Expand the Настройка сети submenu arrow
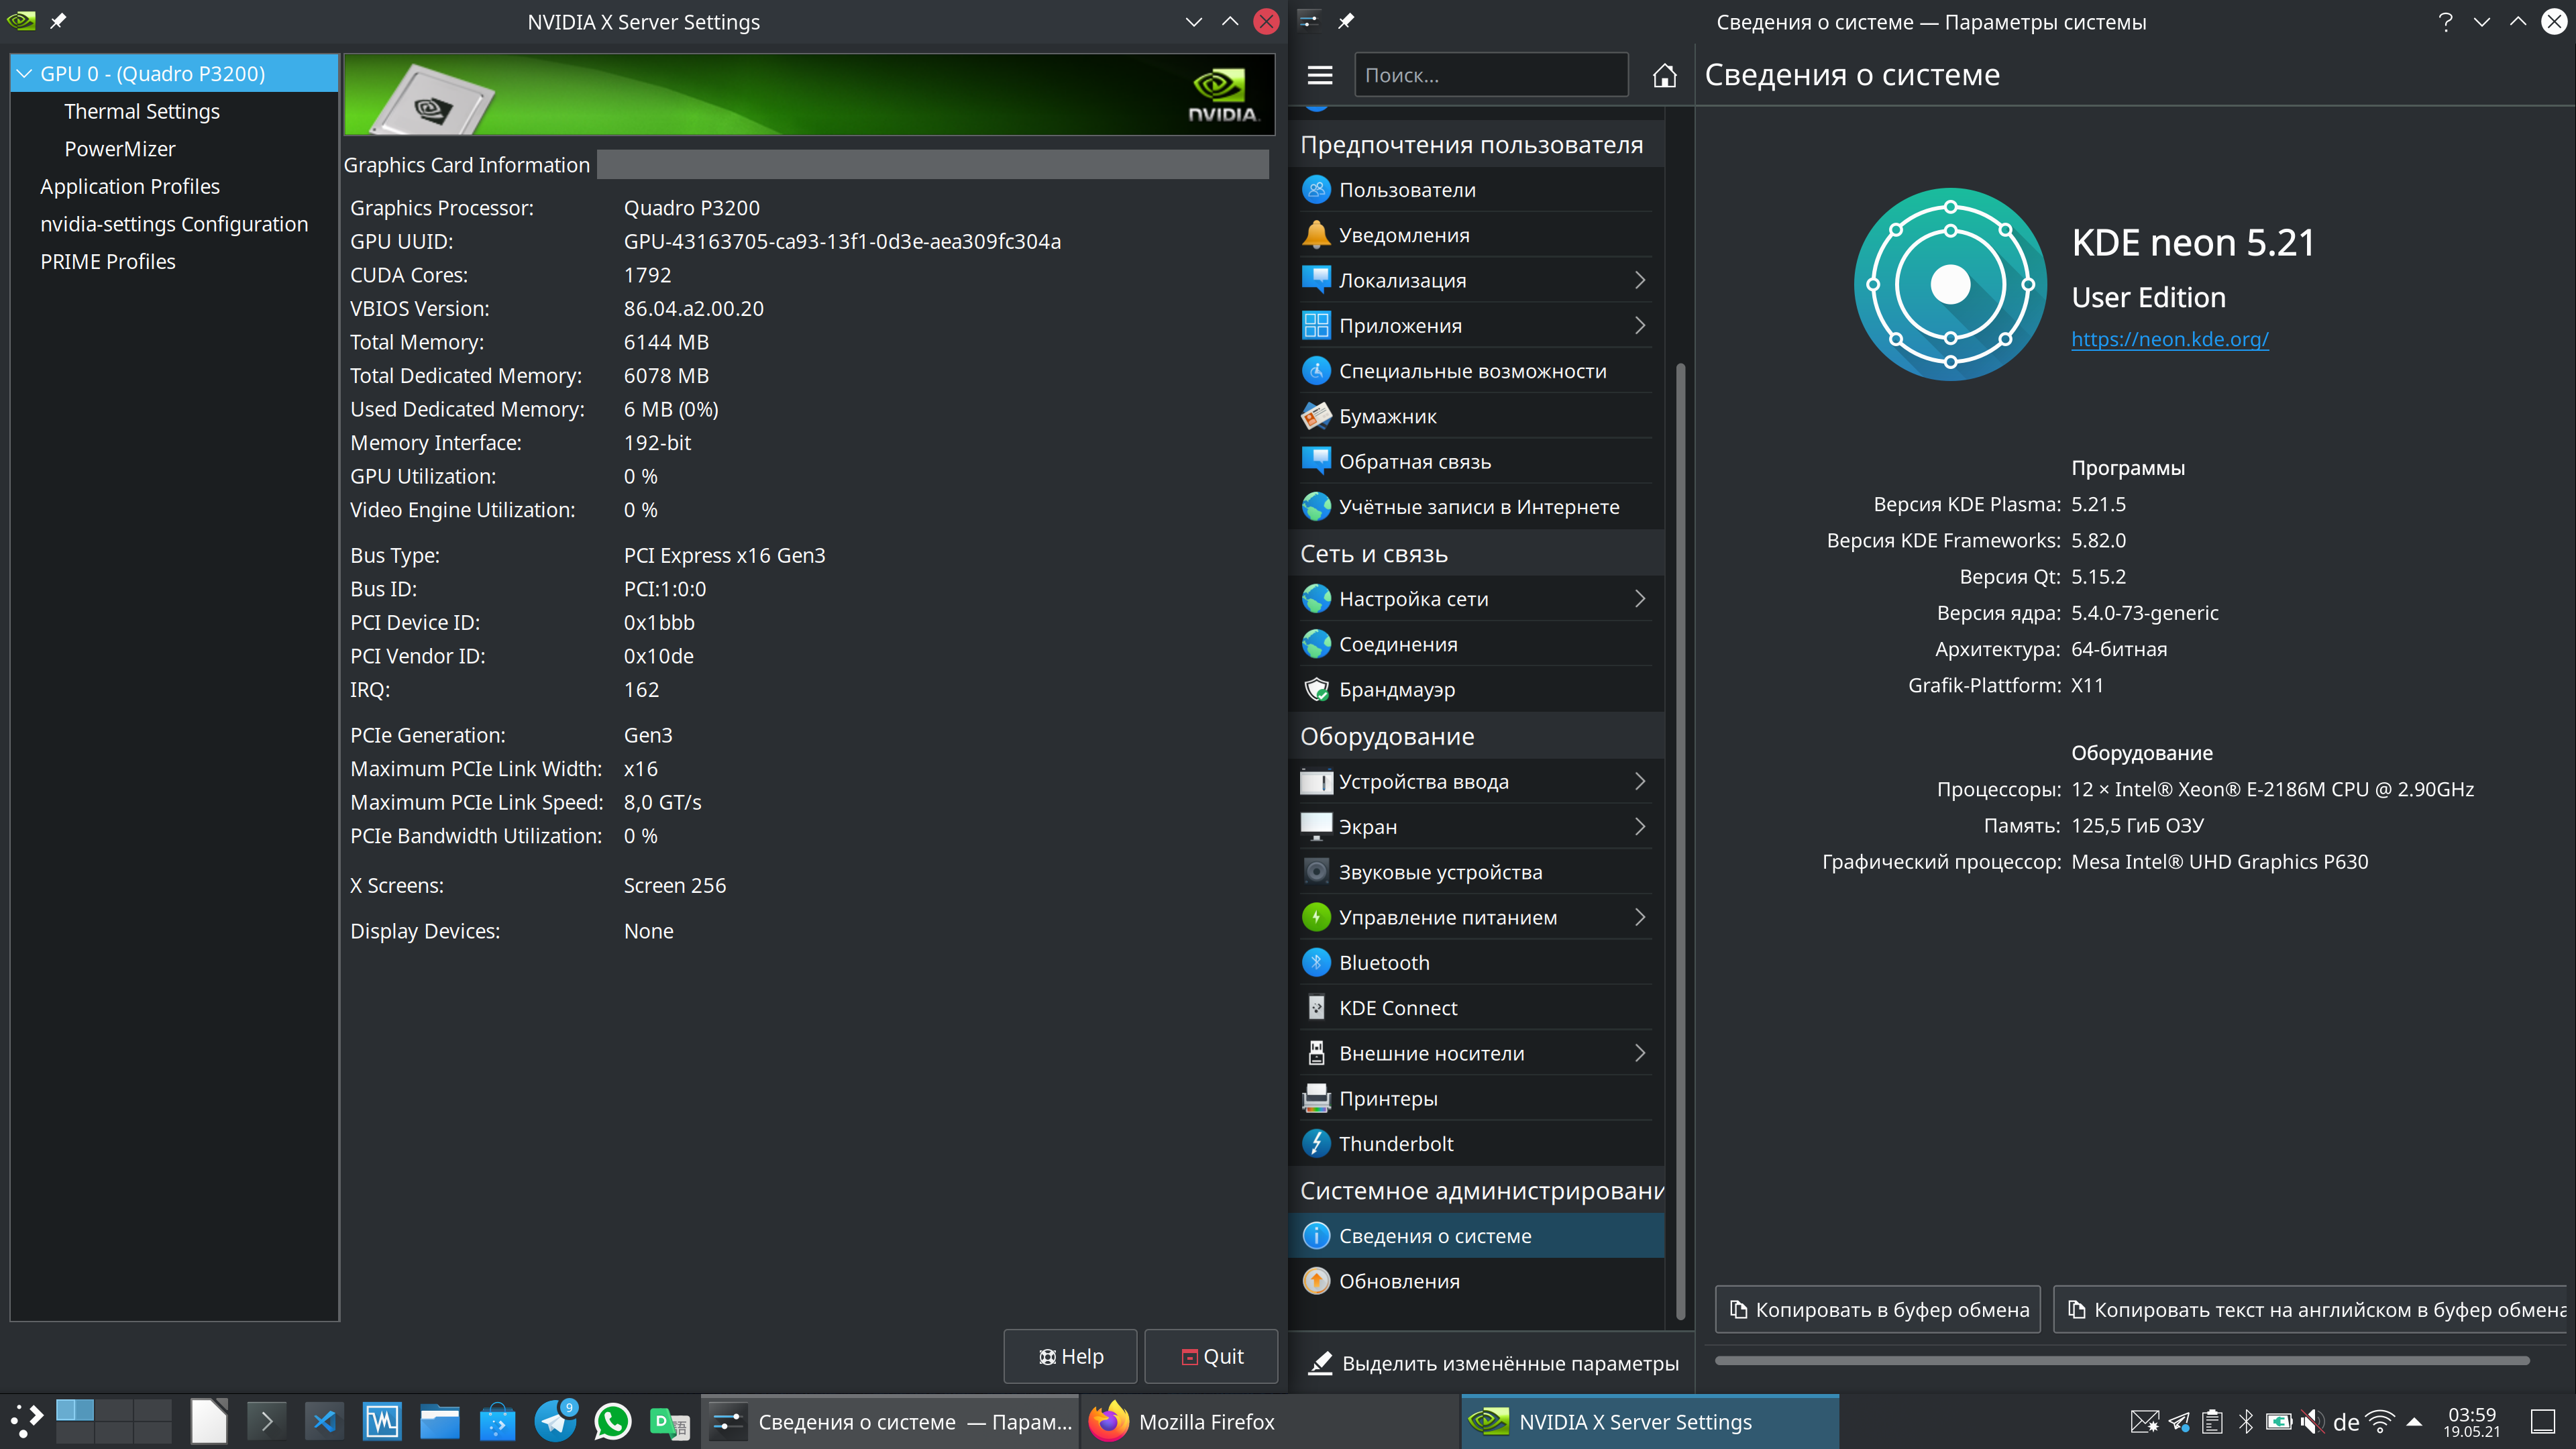The image size is (2576, 1449). point(1640,598)
